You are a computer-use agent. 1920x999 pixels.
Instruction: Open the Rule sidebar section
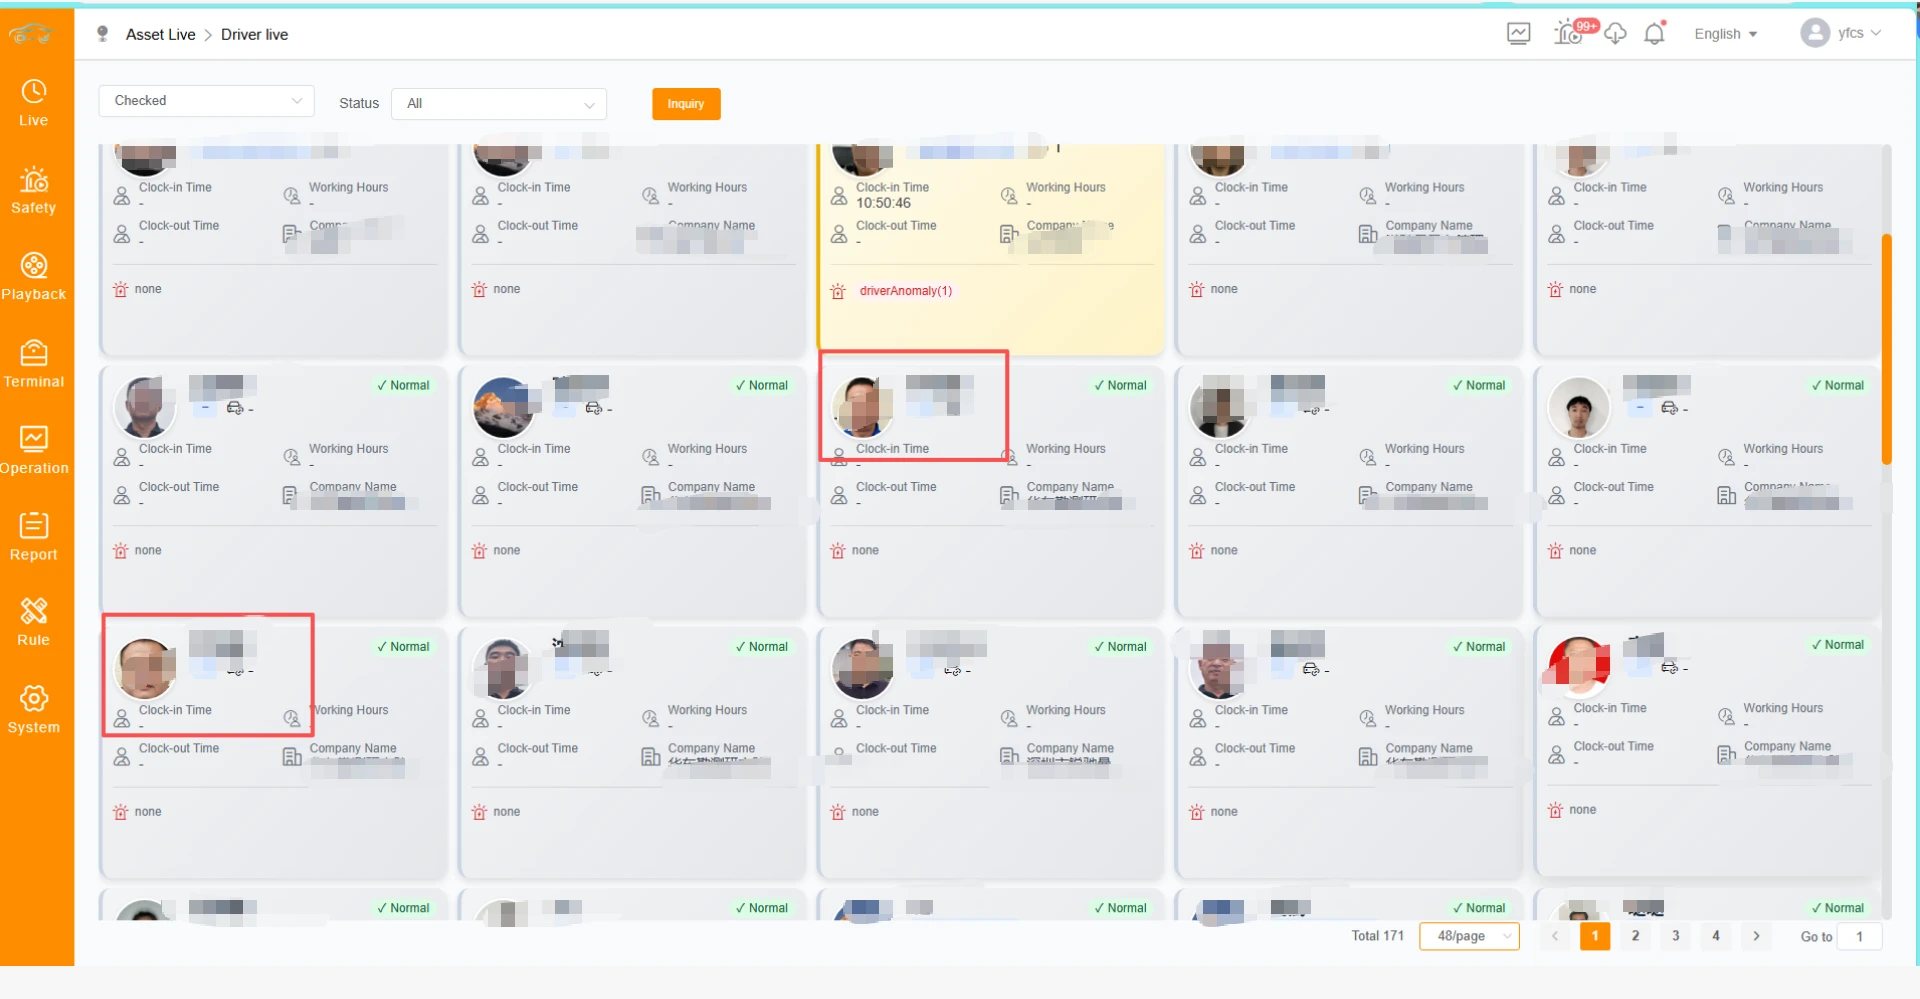[x=34, y=623]
